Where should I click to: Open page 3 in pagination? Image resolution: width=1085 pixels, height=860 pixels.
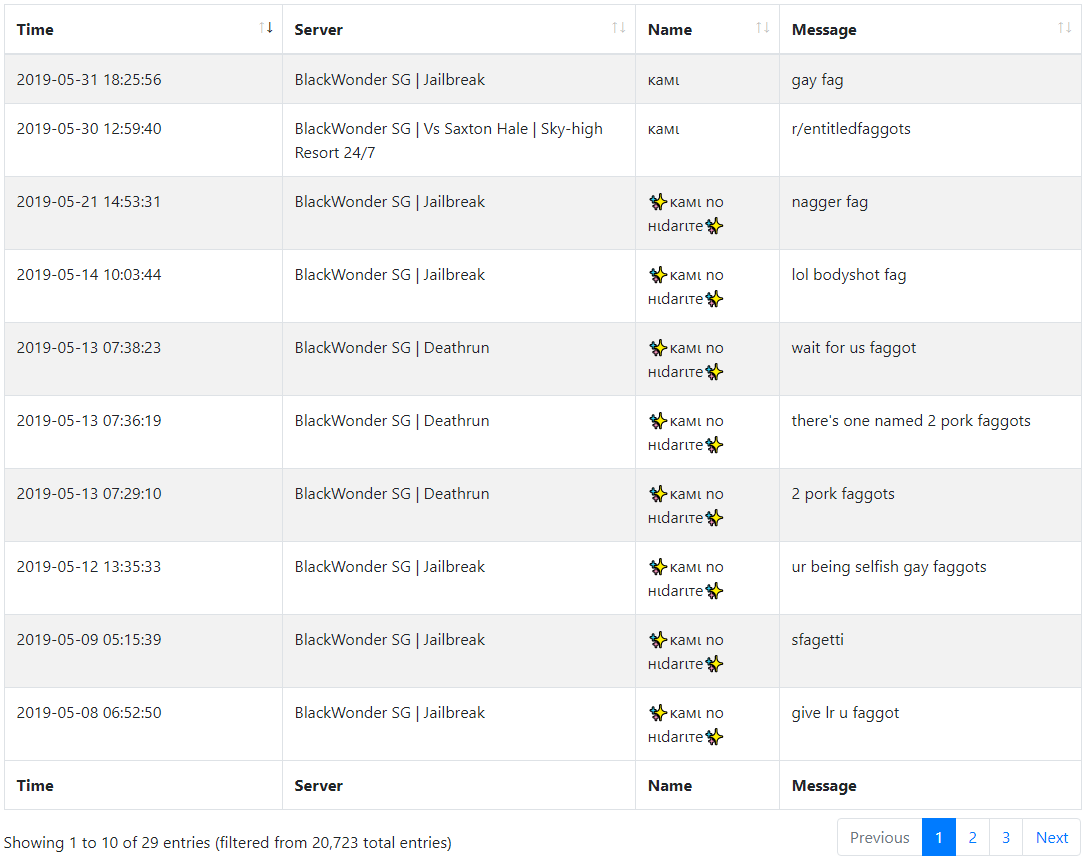coord(1005,837)
